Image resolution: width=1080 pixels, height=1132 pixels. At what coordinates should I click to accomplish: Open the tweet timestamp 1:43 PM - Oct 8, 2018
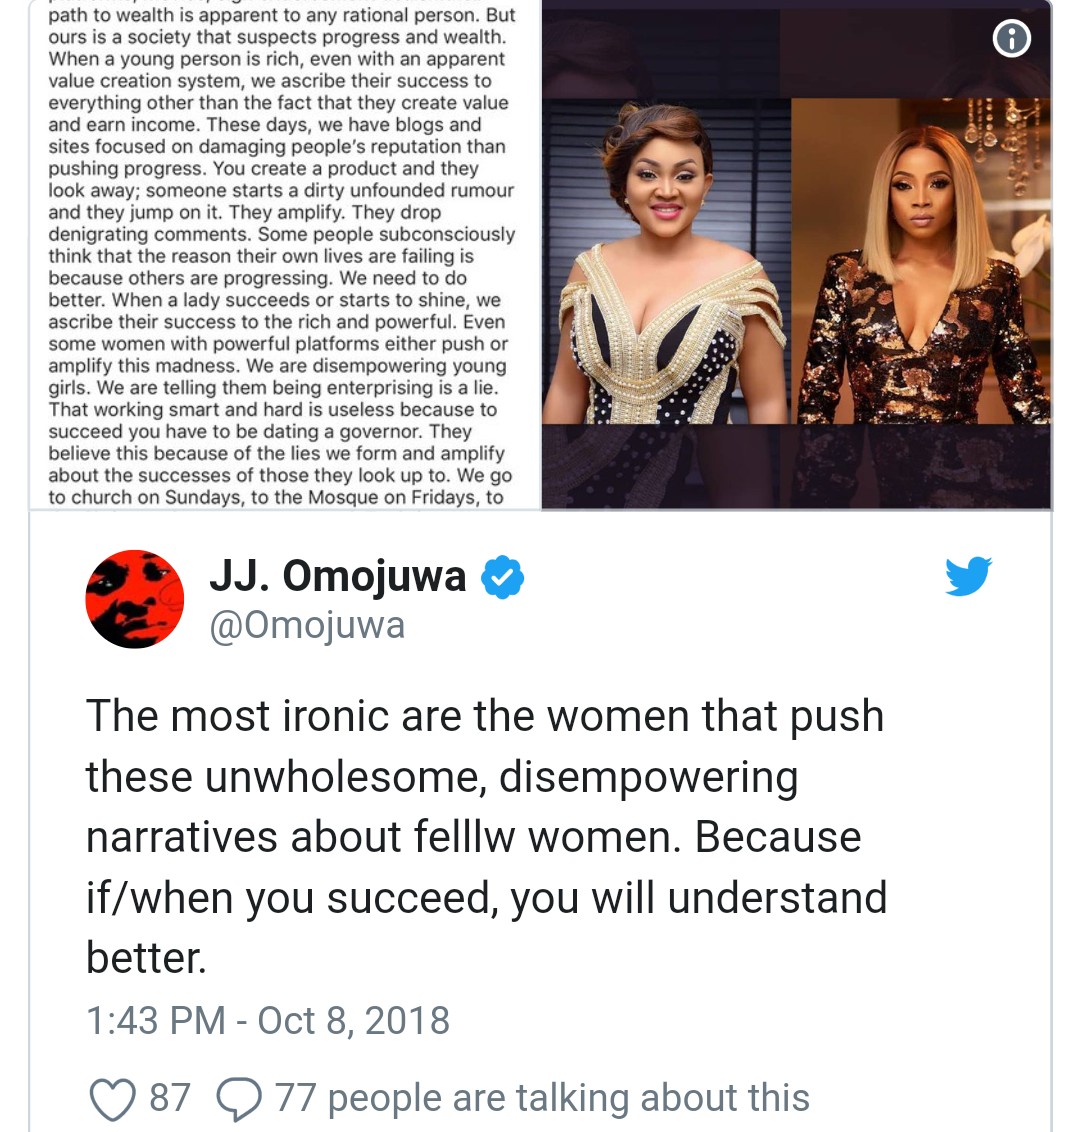[268, 1021]
